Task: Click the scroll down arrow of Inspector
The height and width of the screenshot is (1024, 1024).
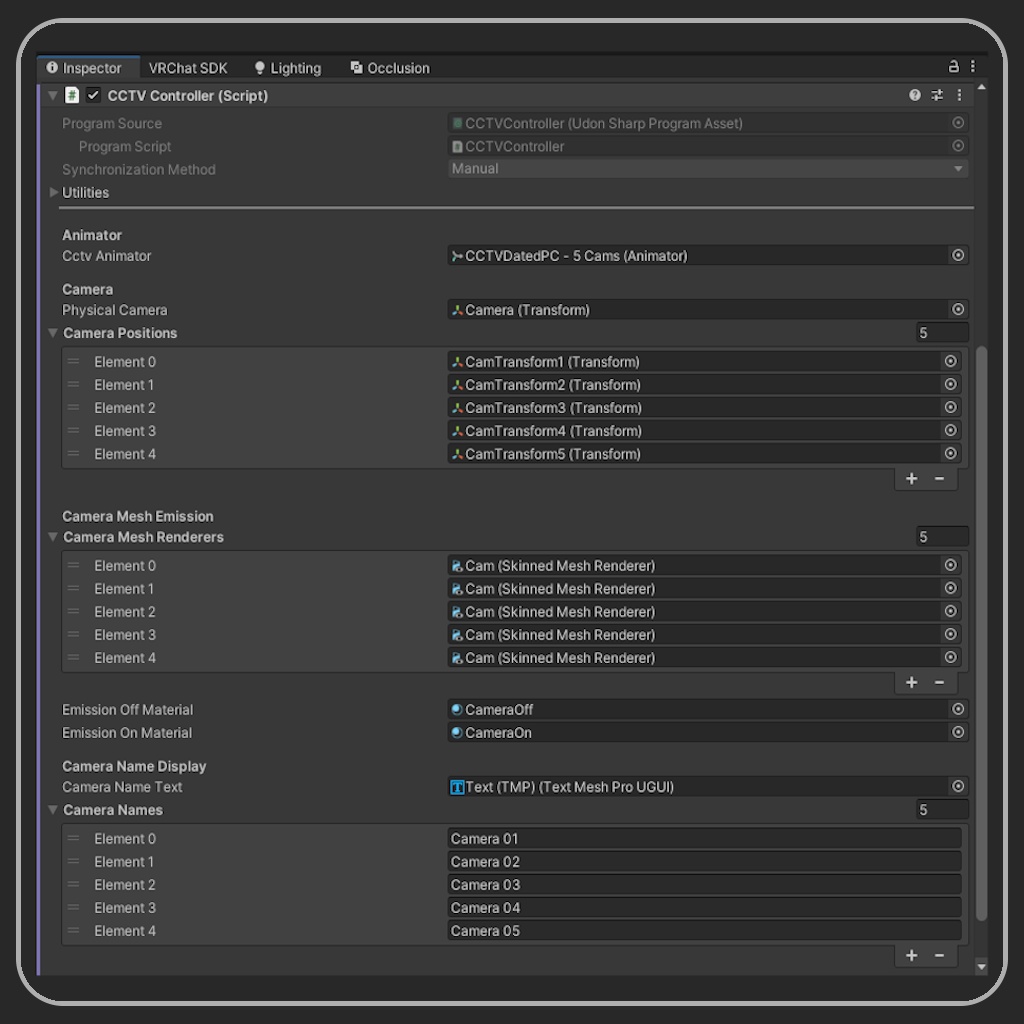Action: [x=981, y=966]
